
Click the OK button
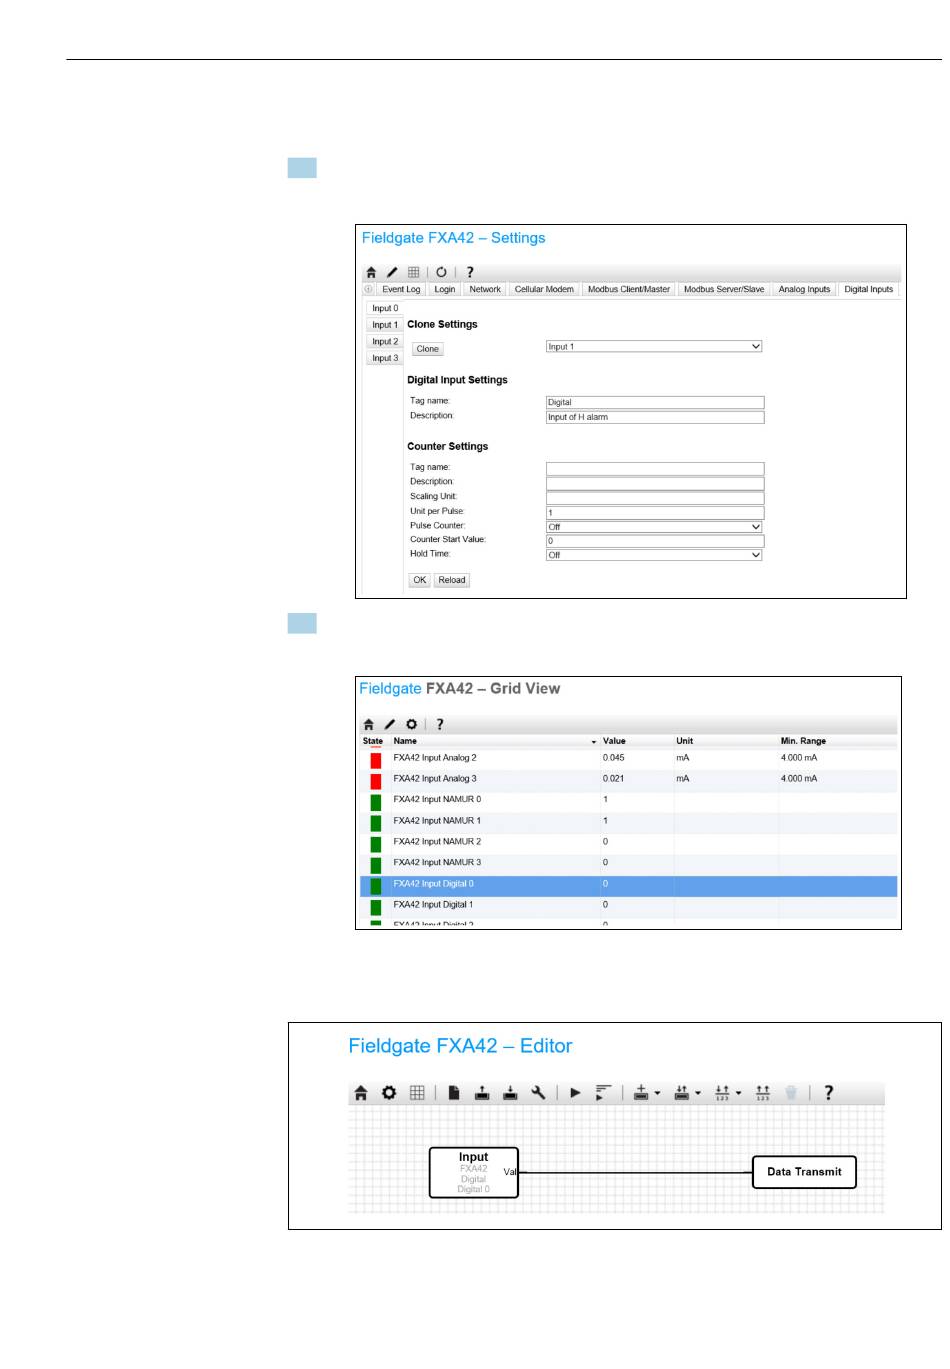click(x=420, y=580)
